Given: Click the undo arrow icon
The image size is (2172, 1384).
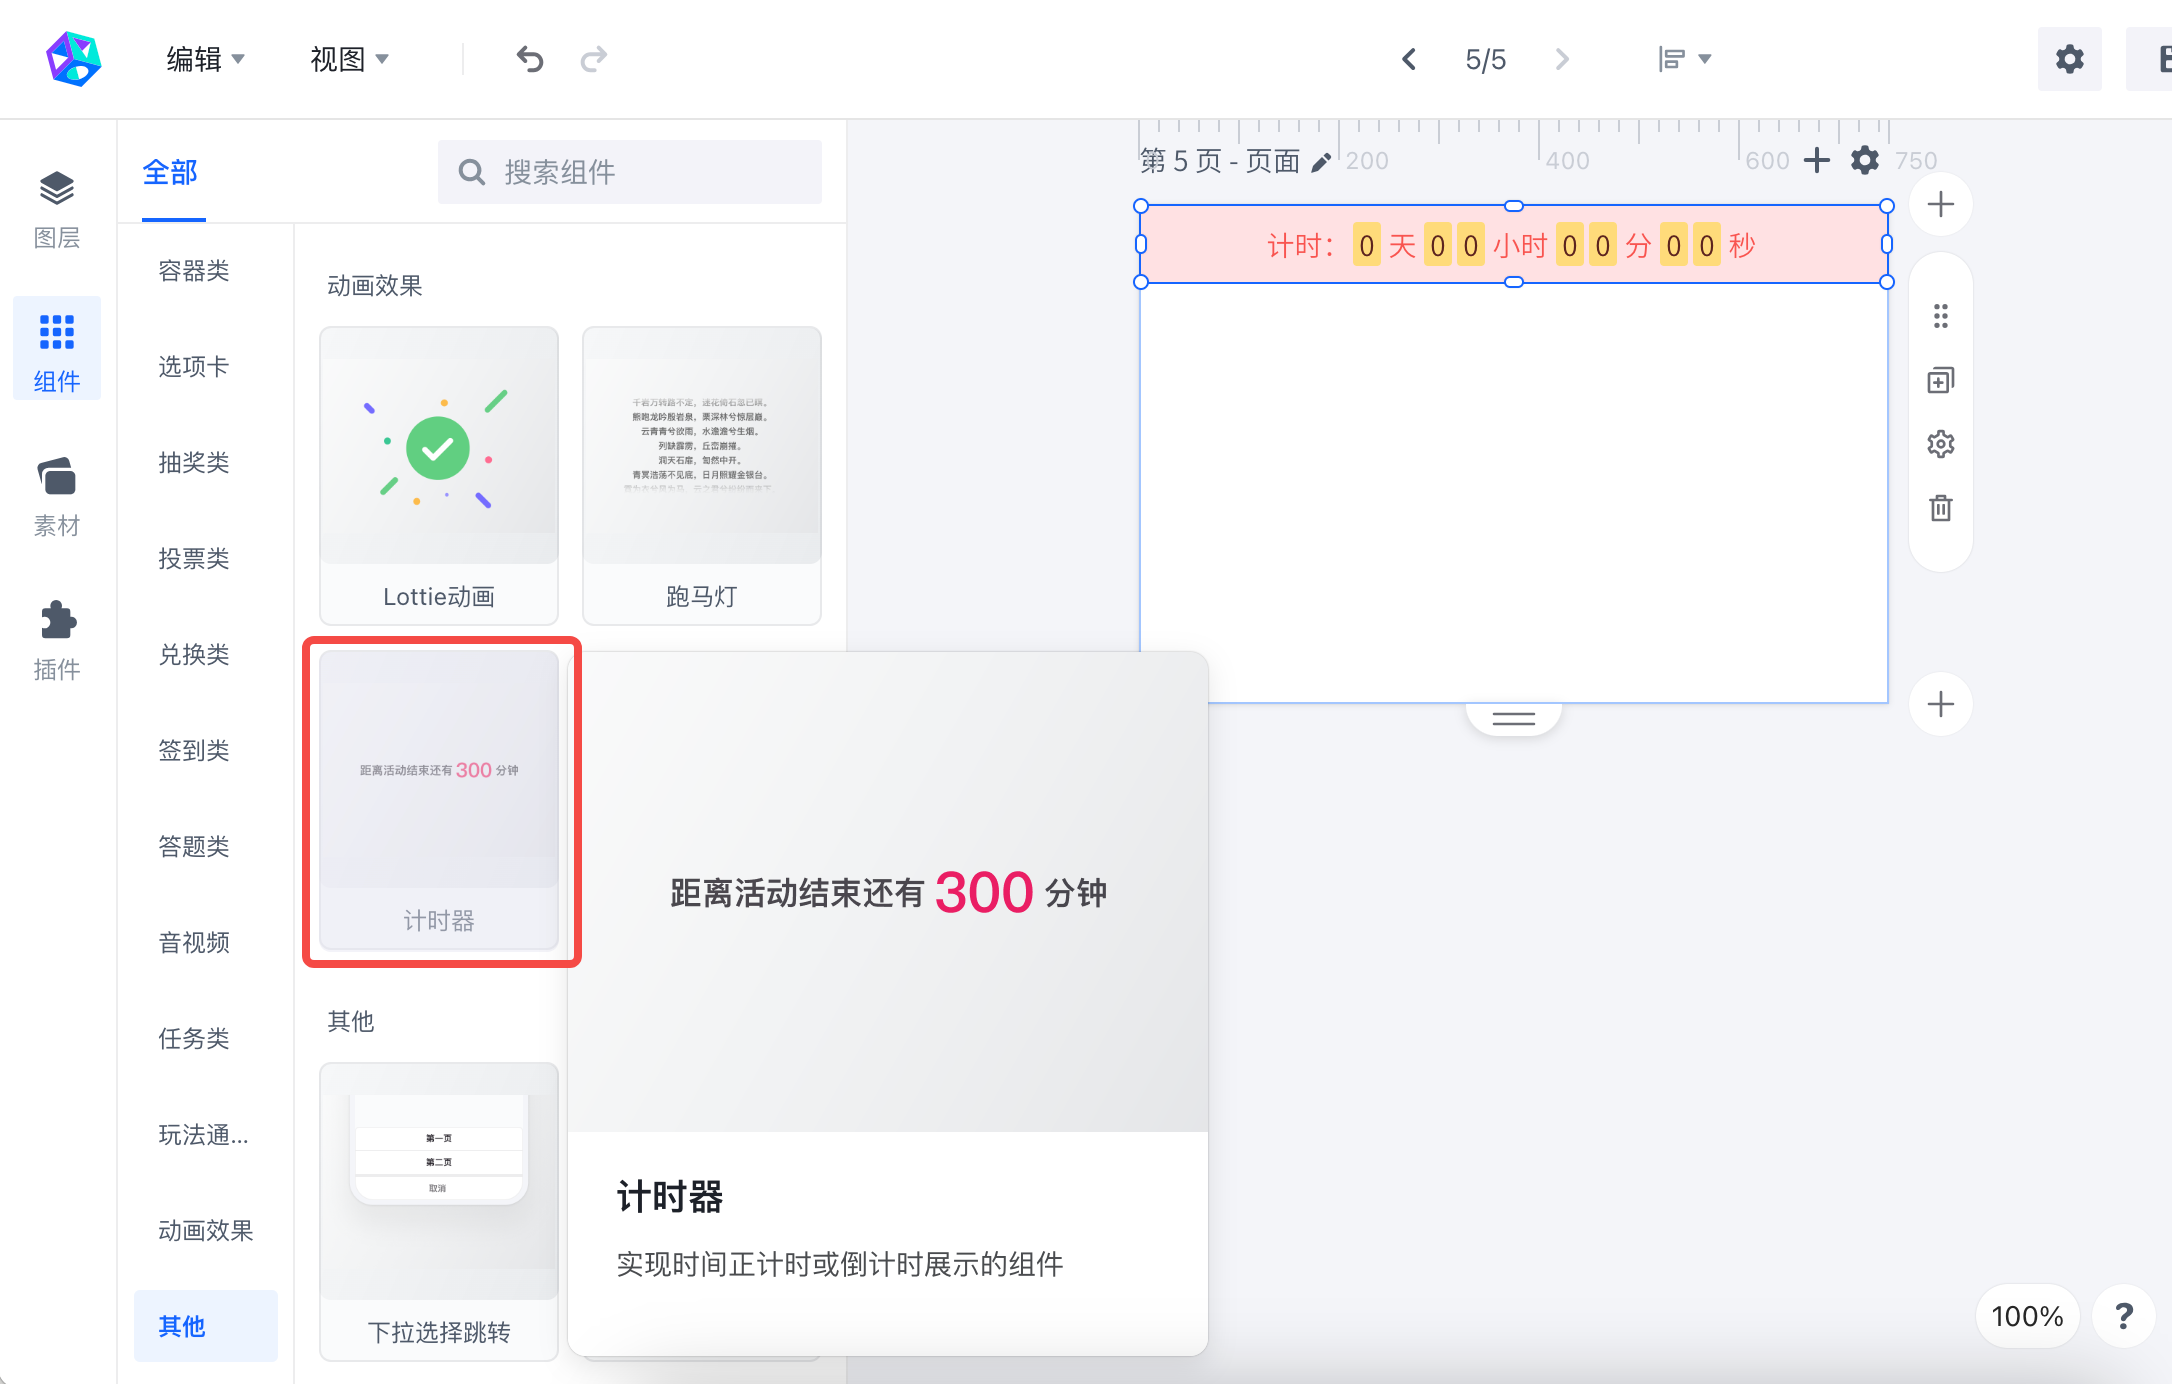Looking at the screenshot, I should click(x=530, y=60).
